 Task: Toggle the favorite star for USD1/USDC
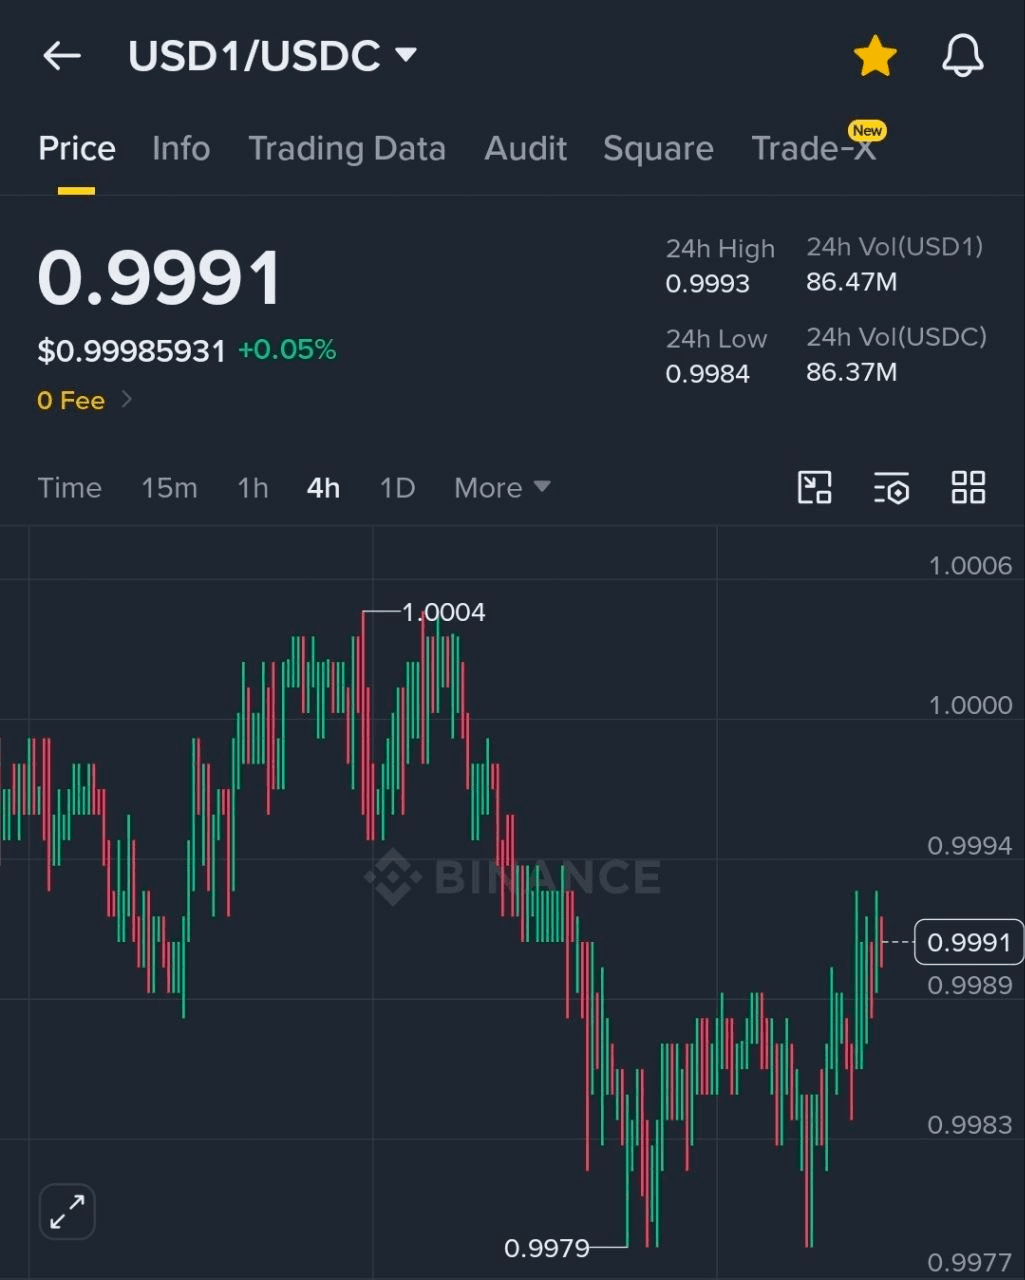875,56
